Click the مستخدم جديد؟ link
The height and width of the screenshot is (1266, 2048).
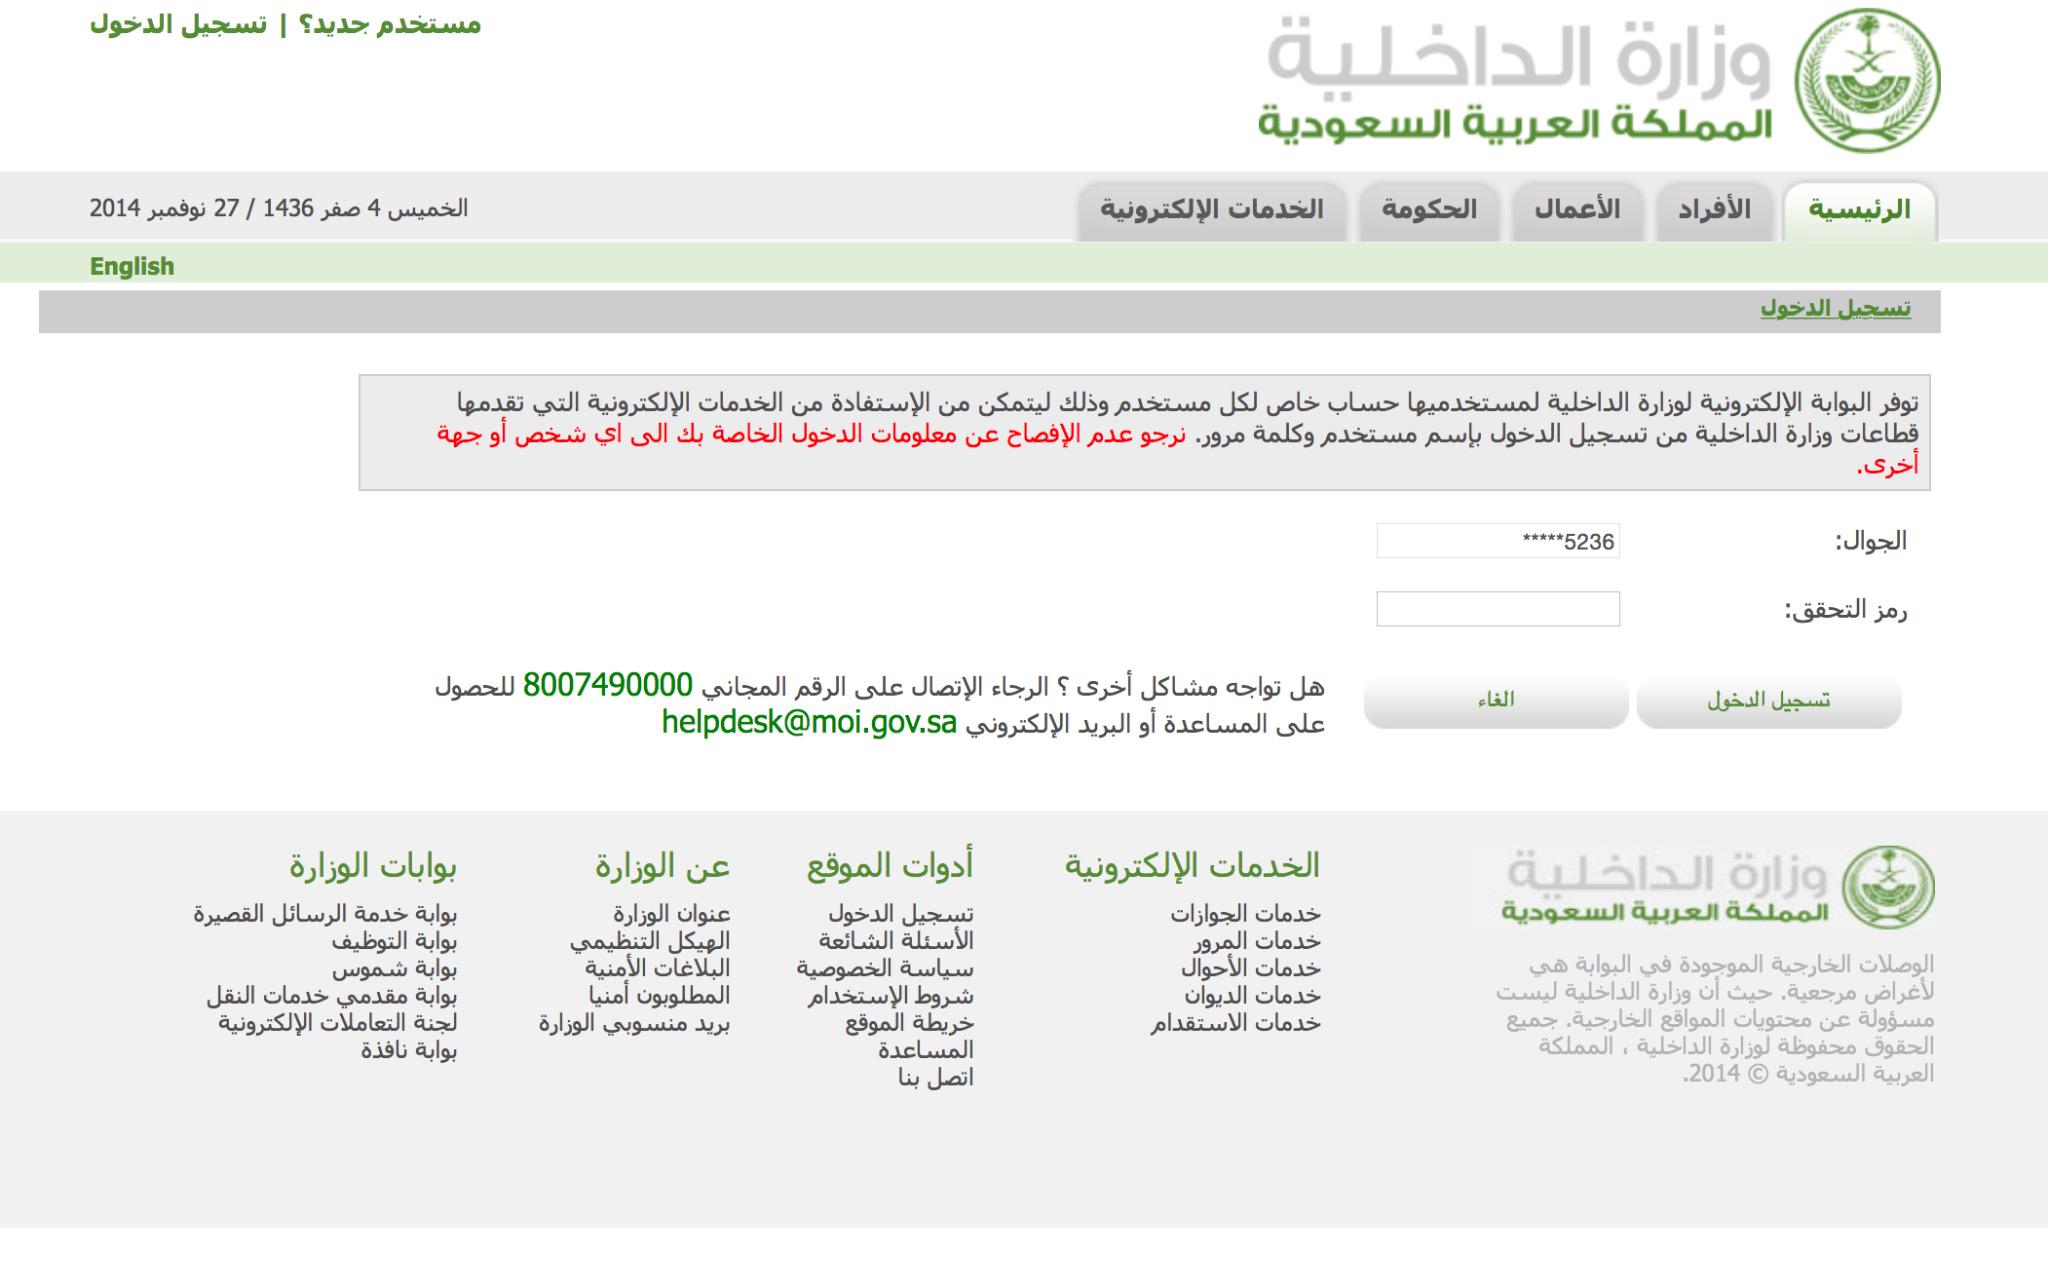[x=390, y=24]
